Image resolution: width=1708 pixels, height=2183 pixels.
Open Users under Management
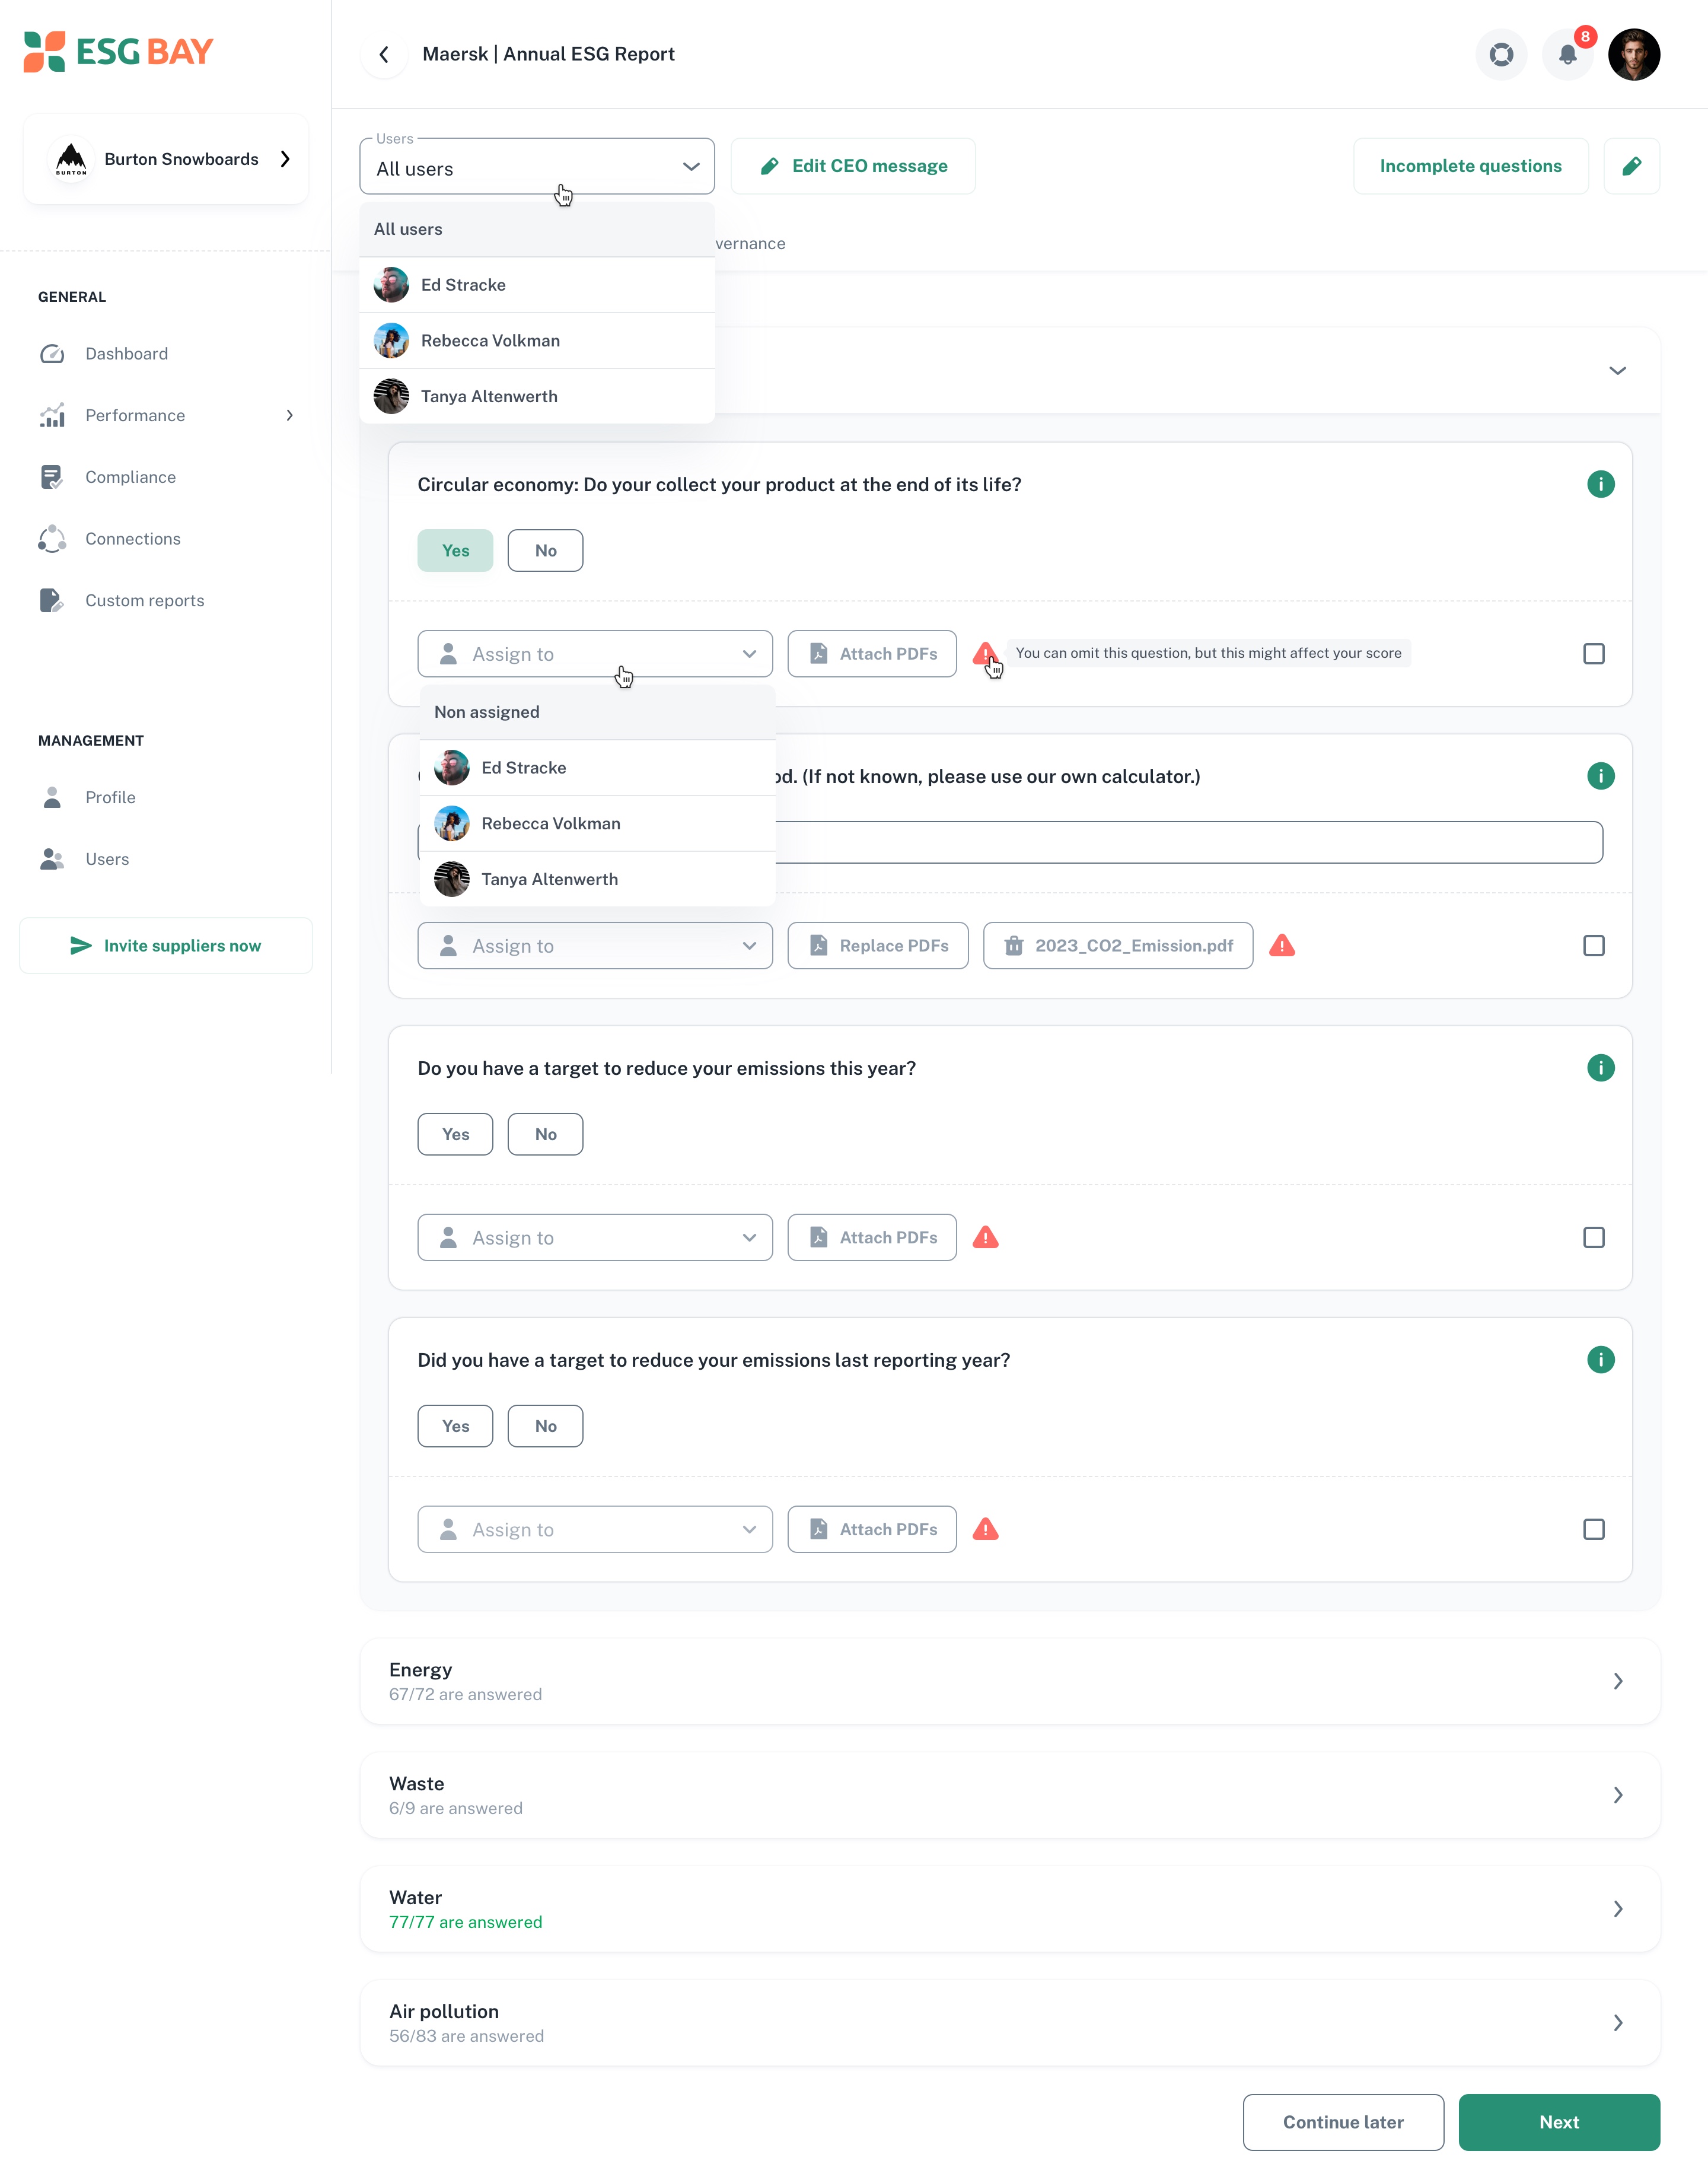108,859
